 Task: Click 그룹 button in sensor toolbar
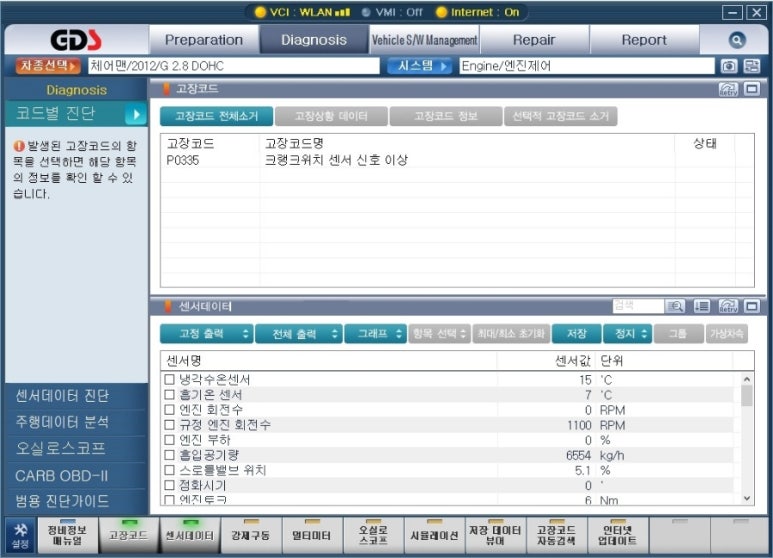[678, 334]
